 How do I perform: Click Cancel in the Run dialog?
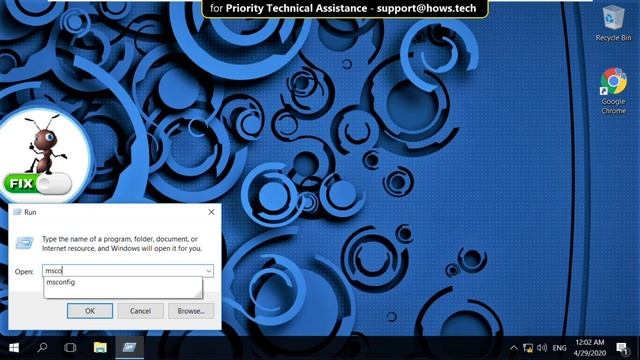click(140, 311)
